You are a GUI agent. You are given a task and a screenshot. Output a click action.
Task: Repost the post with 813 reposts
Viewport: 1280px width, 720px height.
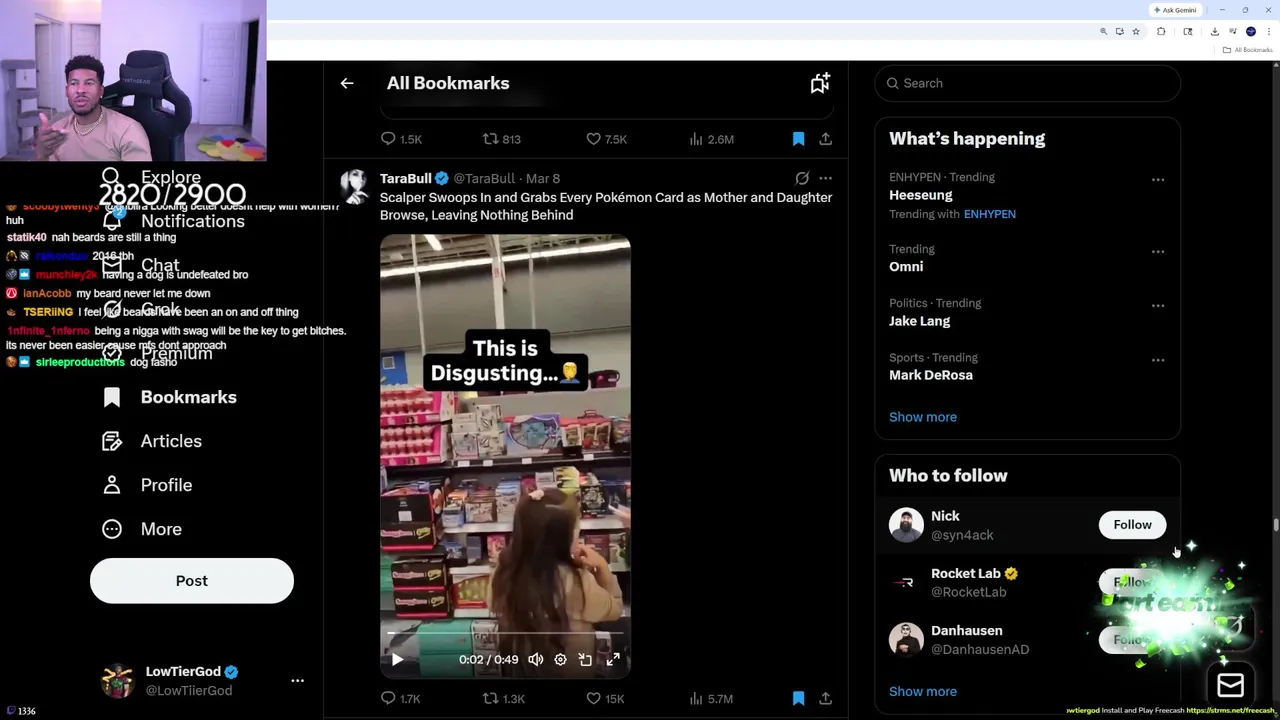pos(502,139)
